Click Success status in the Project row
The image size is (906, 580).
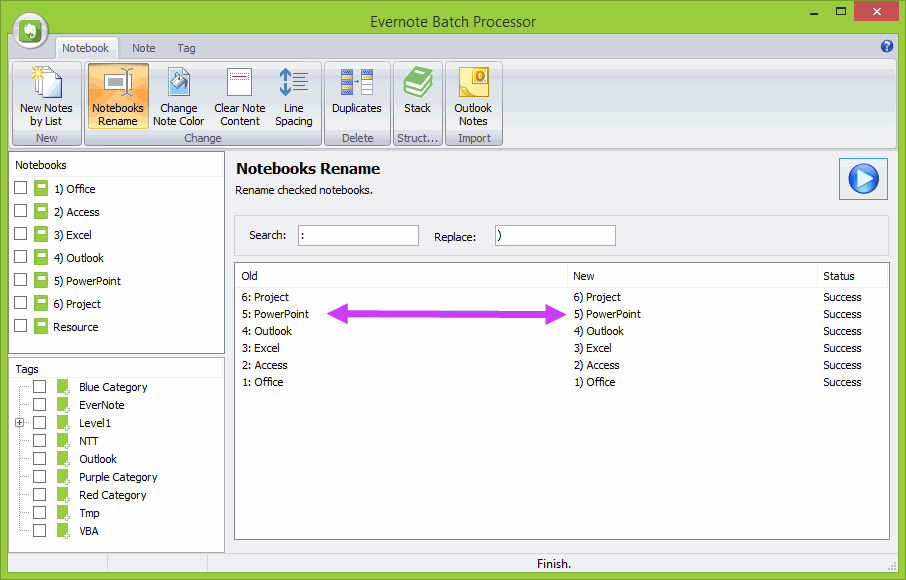[x=842, y=297]
